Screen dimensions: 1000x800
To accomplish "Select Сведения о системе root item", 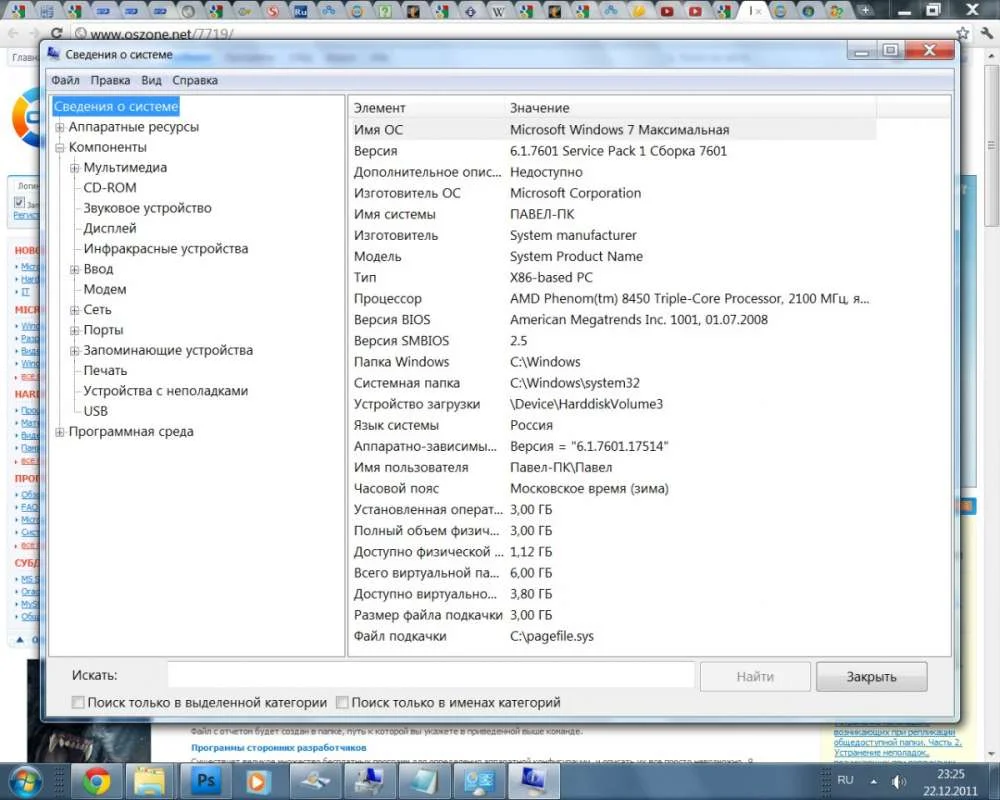I will point(115,107).
